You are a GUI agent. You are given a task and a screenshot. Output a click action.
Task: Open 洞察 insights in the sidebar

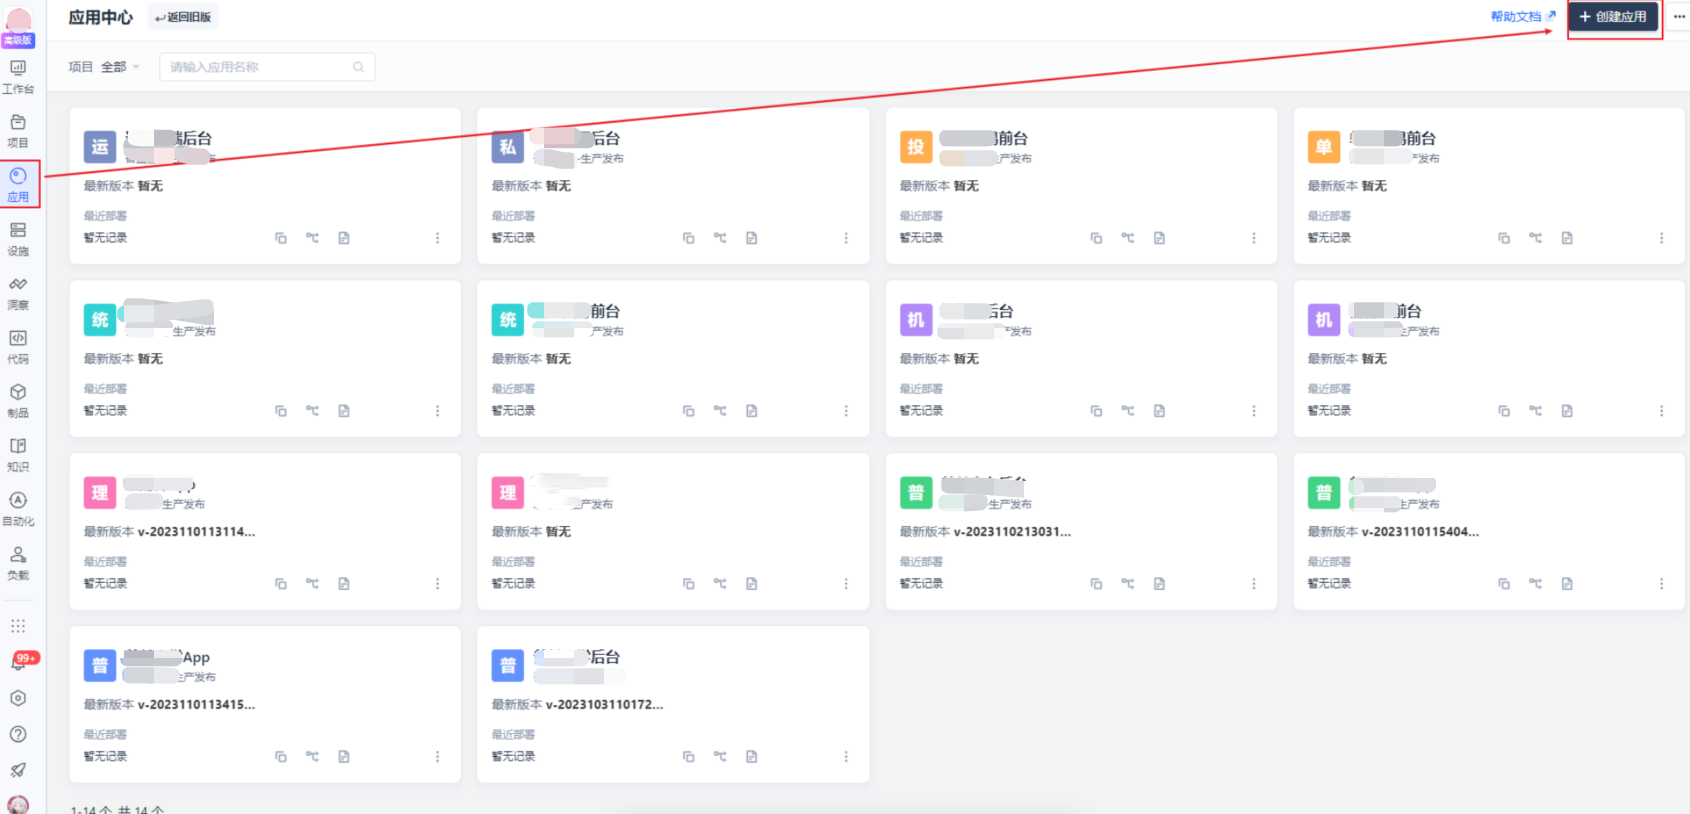(18, 293)
